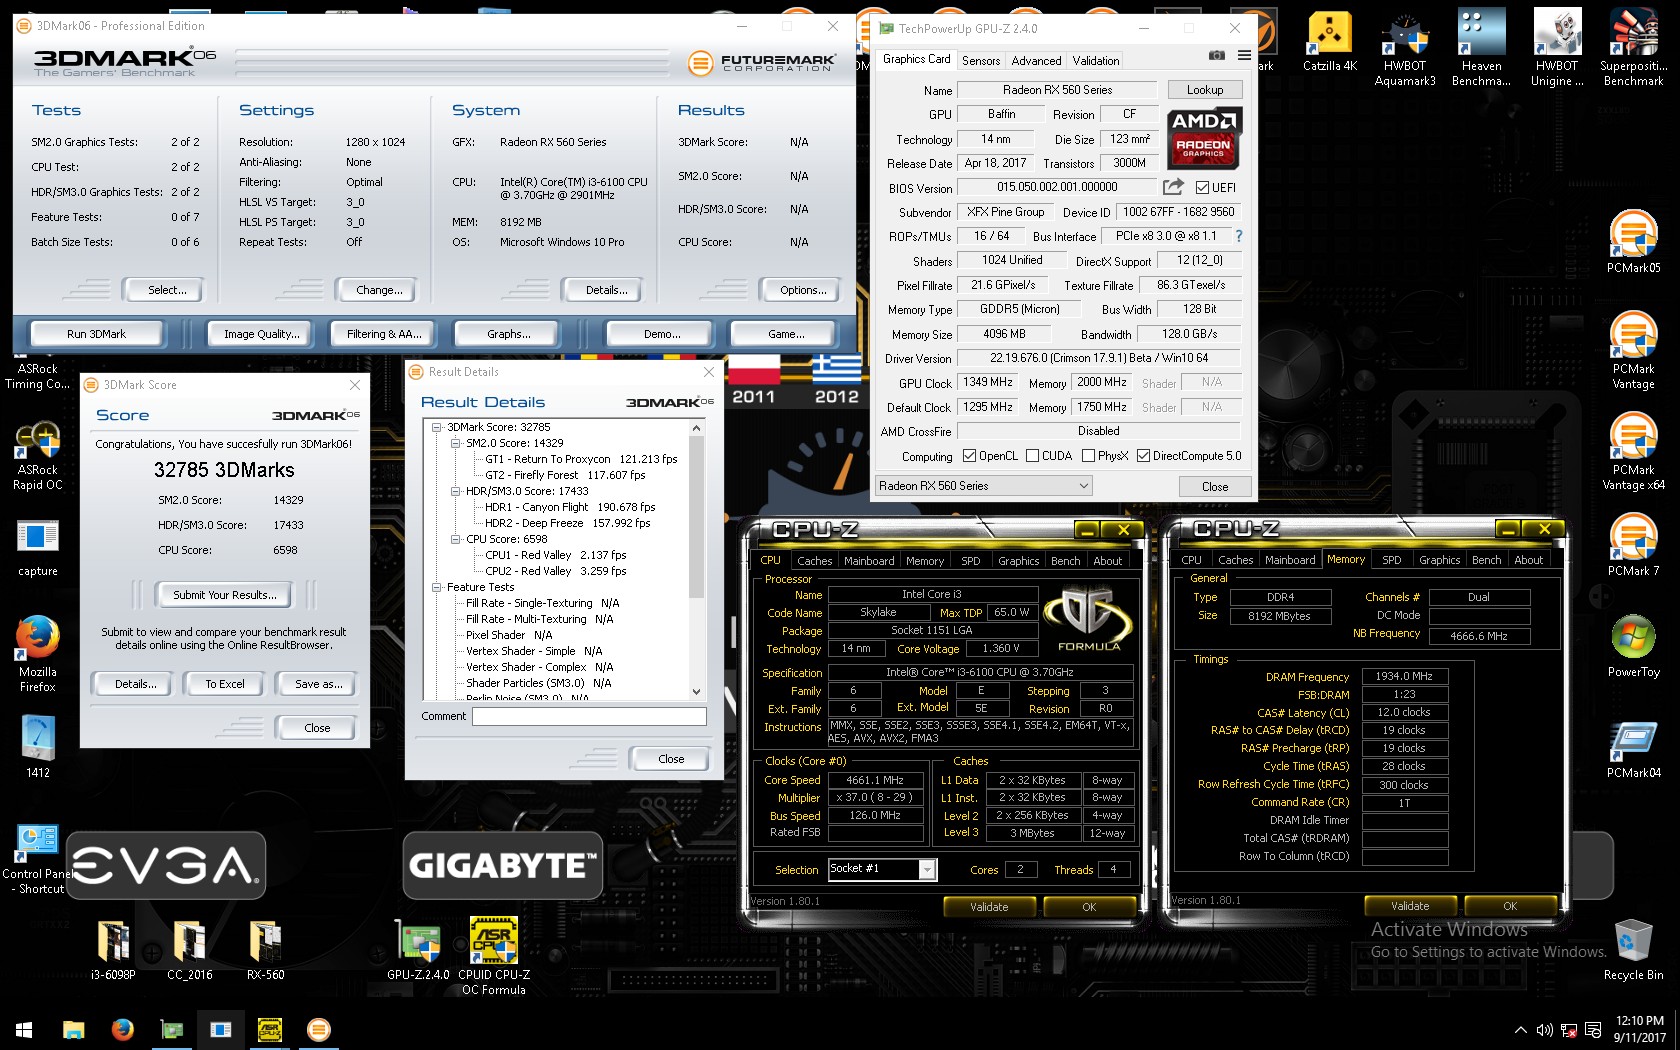Click Submit Your Results button

tap(225, 595)
